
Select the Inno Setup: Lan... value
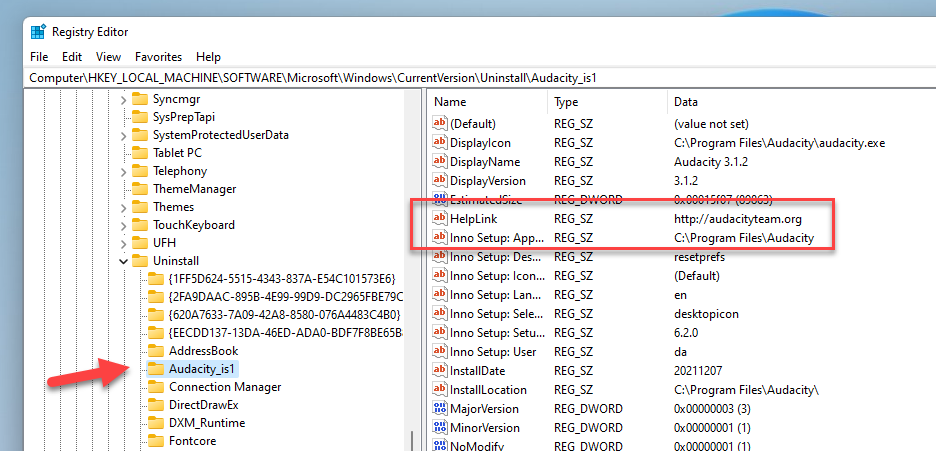(497, 295)
